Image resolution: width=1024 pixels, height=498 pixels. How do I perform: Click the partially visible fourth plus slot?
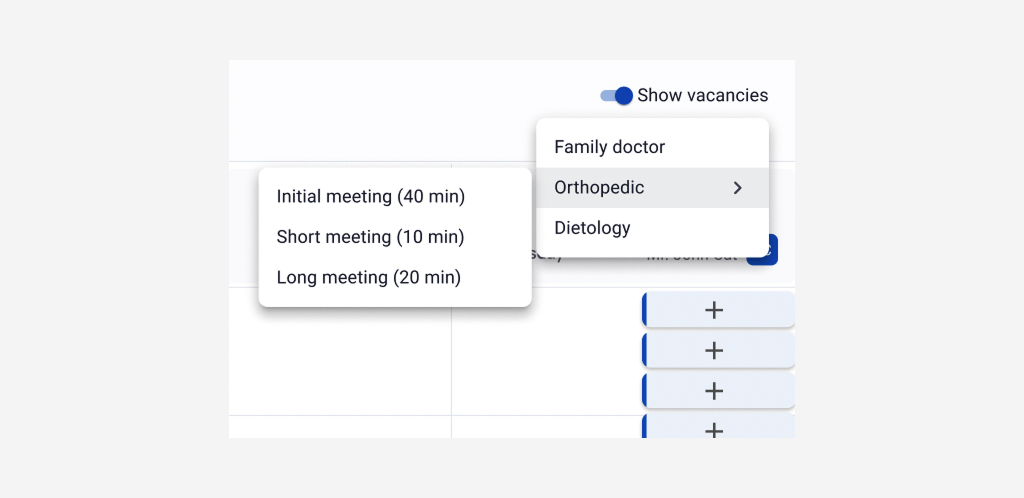714,429
